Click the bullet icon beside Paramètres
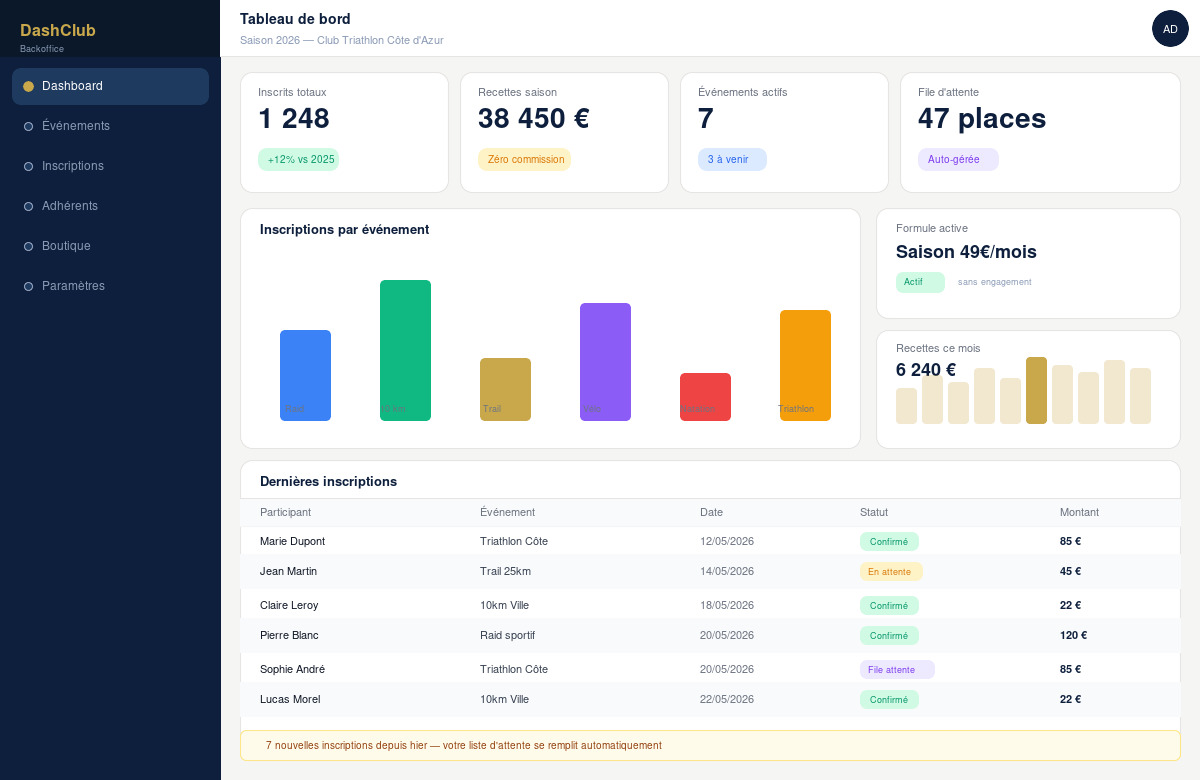 [x=28, y=286]
